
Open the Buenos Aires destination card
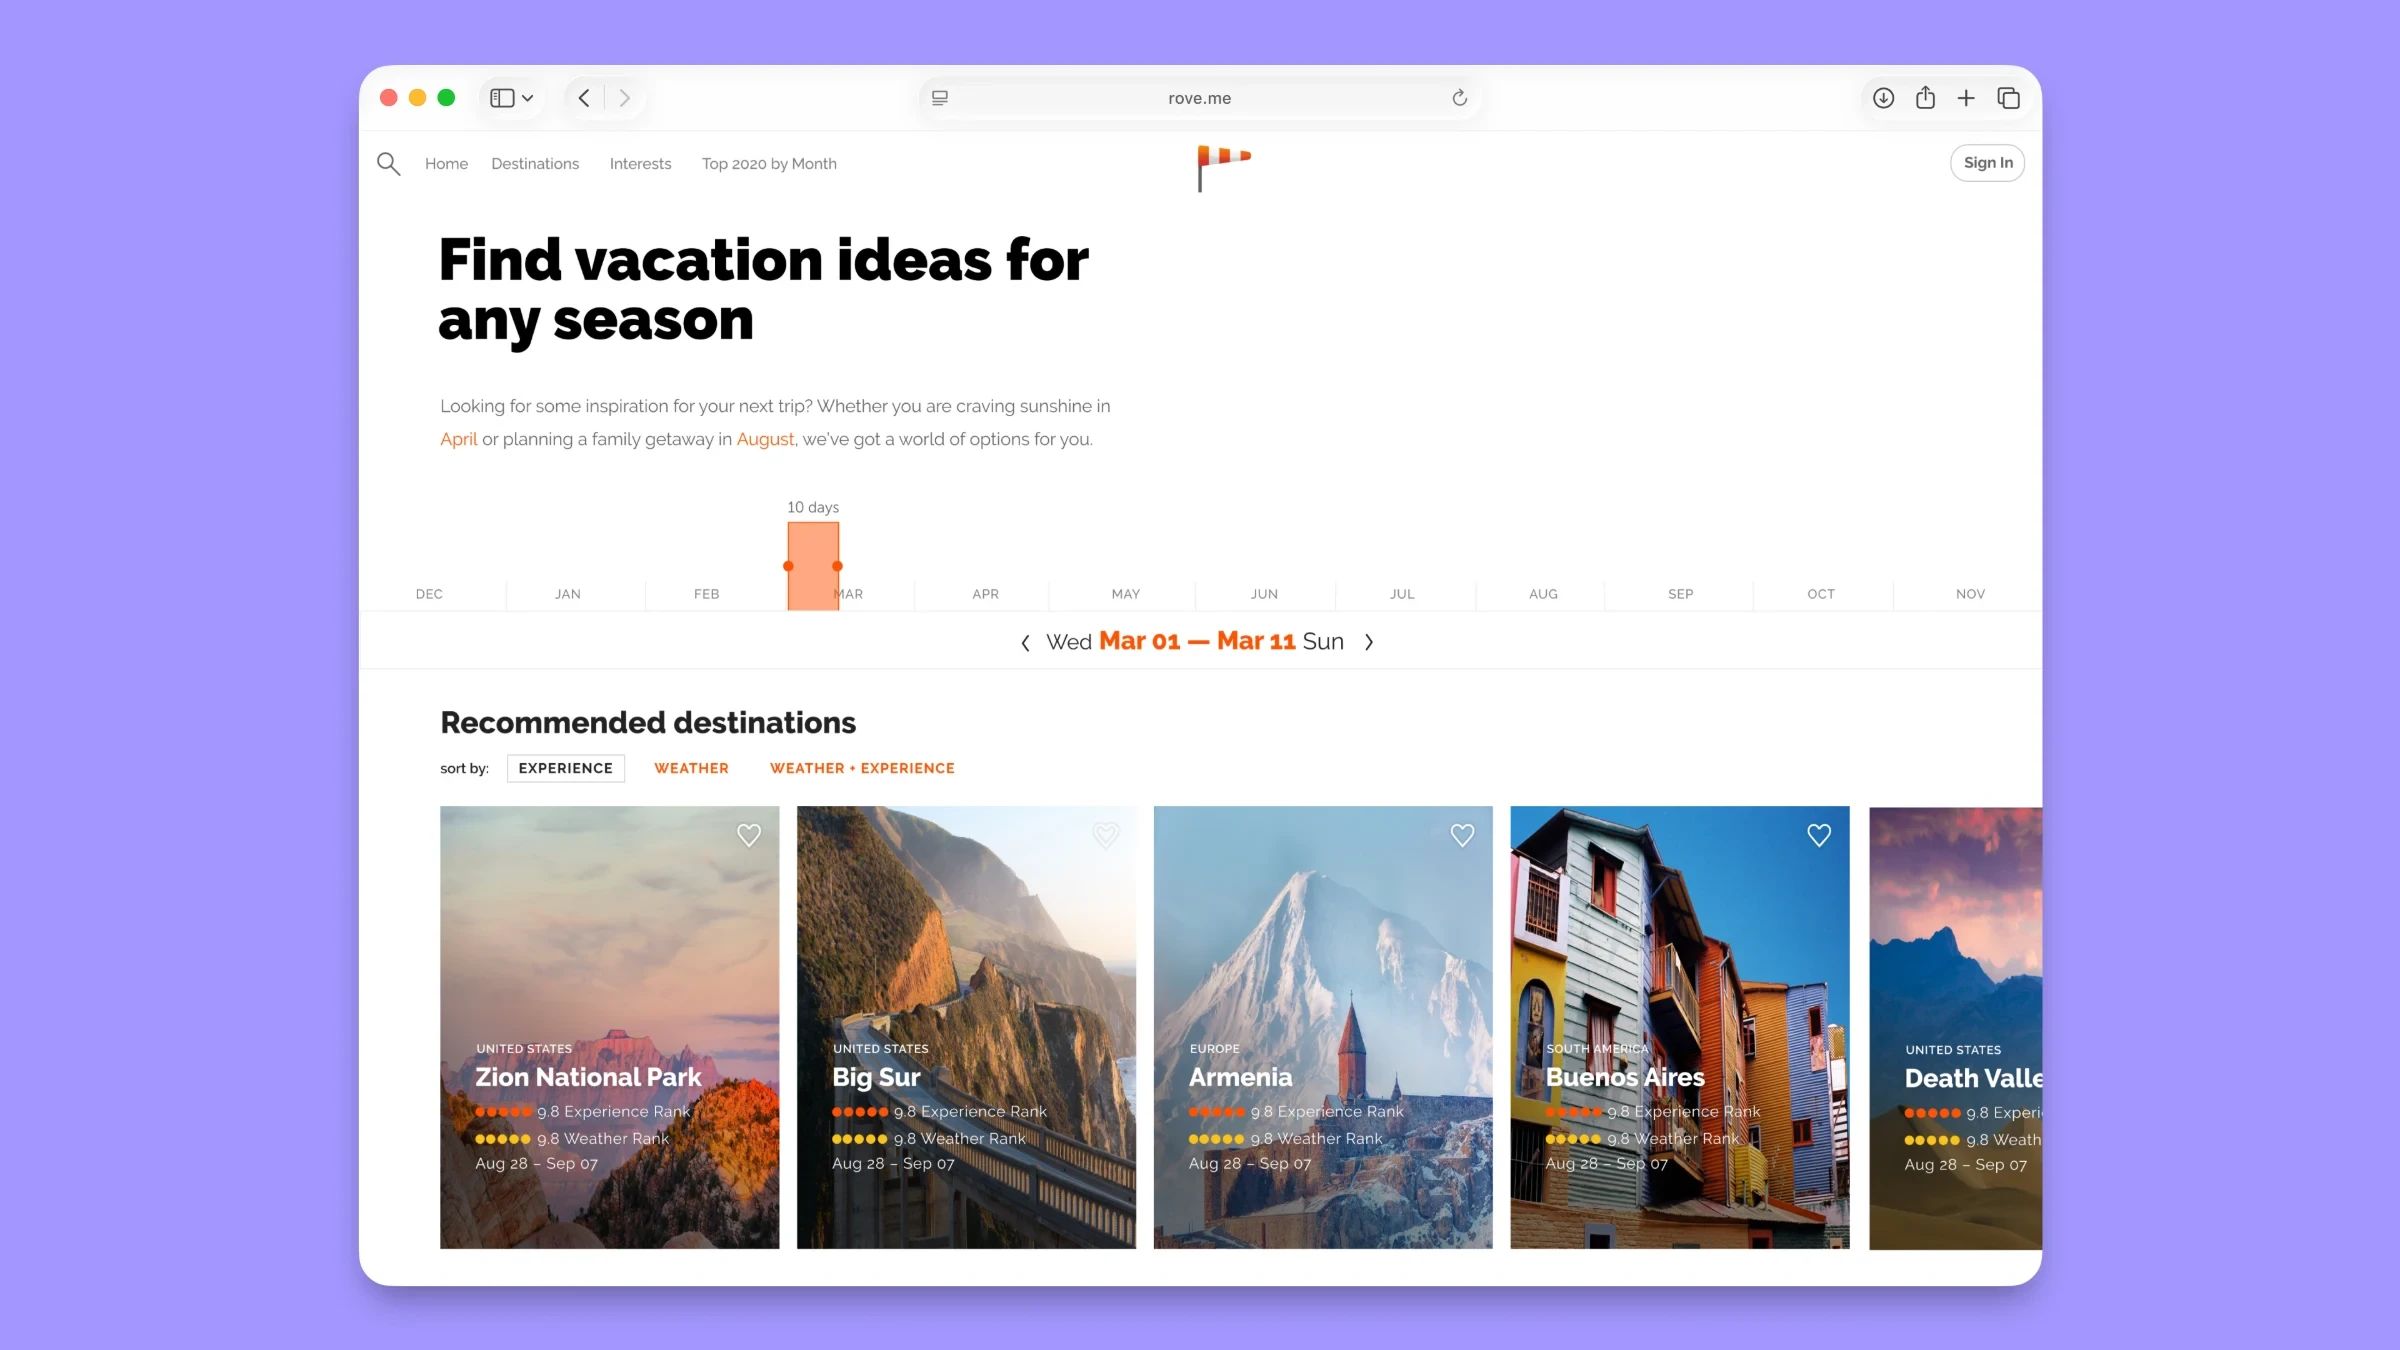[1680, 1027]
